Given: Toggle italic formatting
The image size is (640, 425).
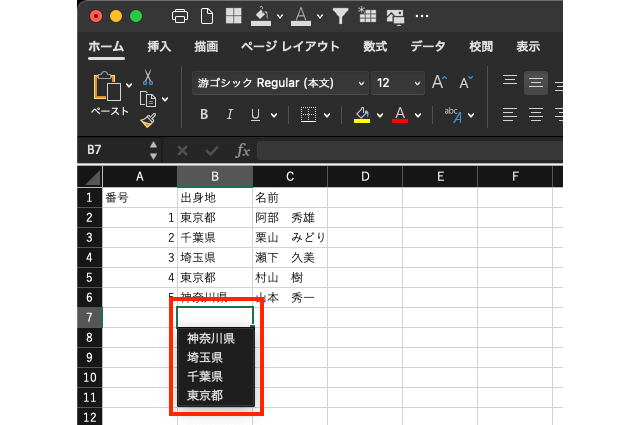Looking at the screenshot, I should 230,115.
